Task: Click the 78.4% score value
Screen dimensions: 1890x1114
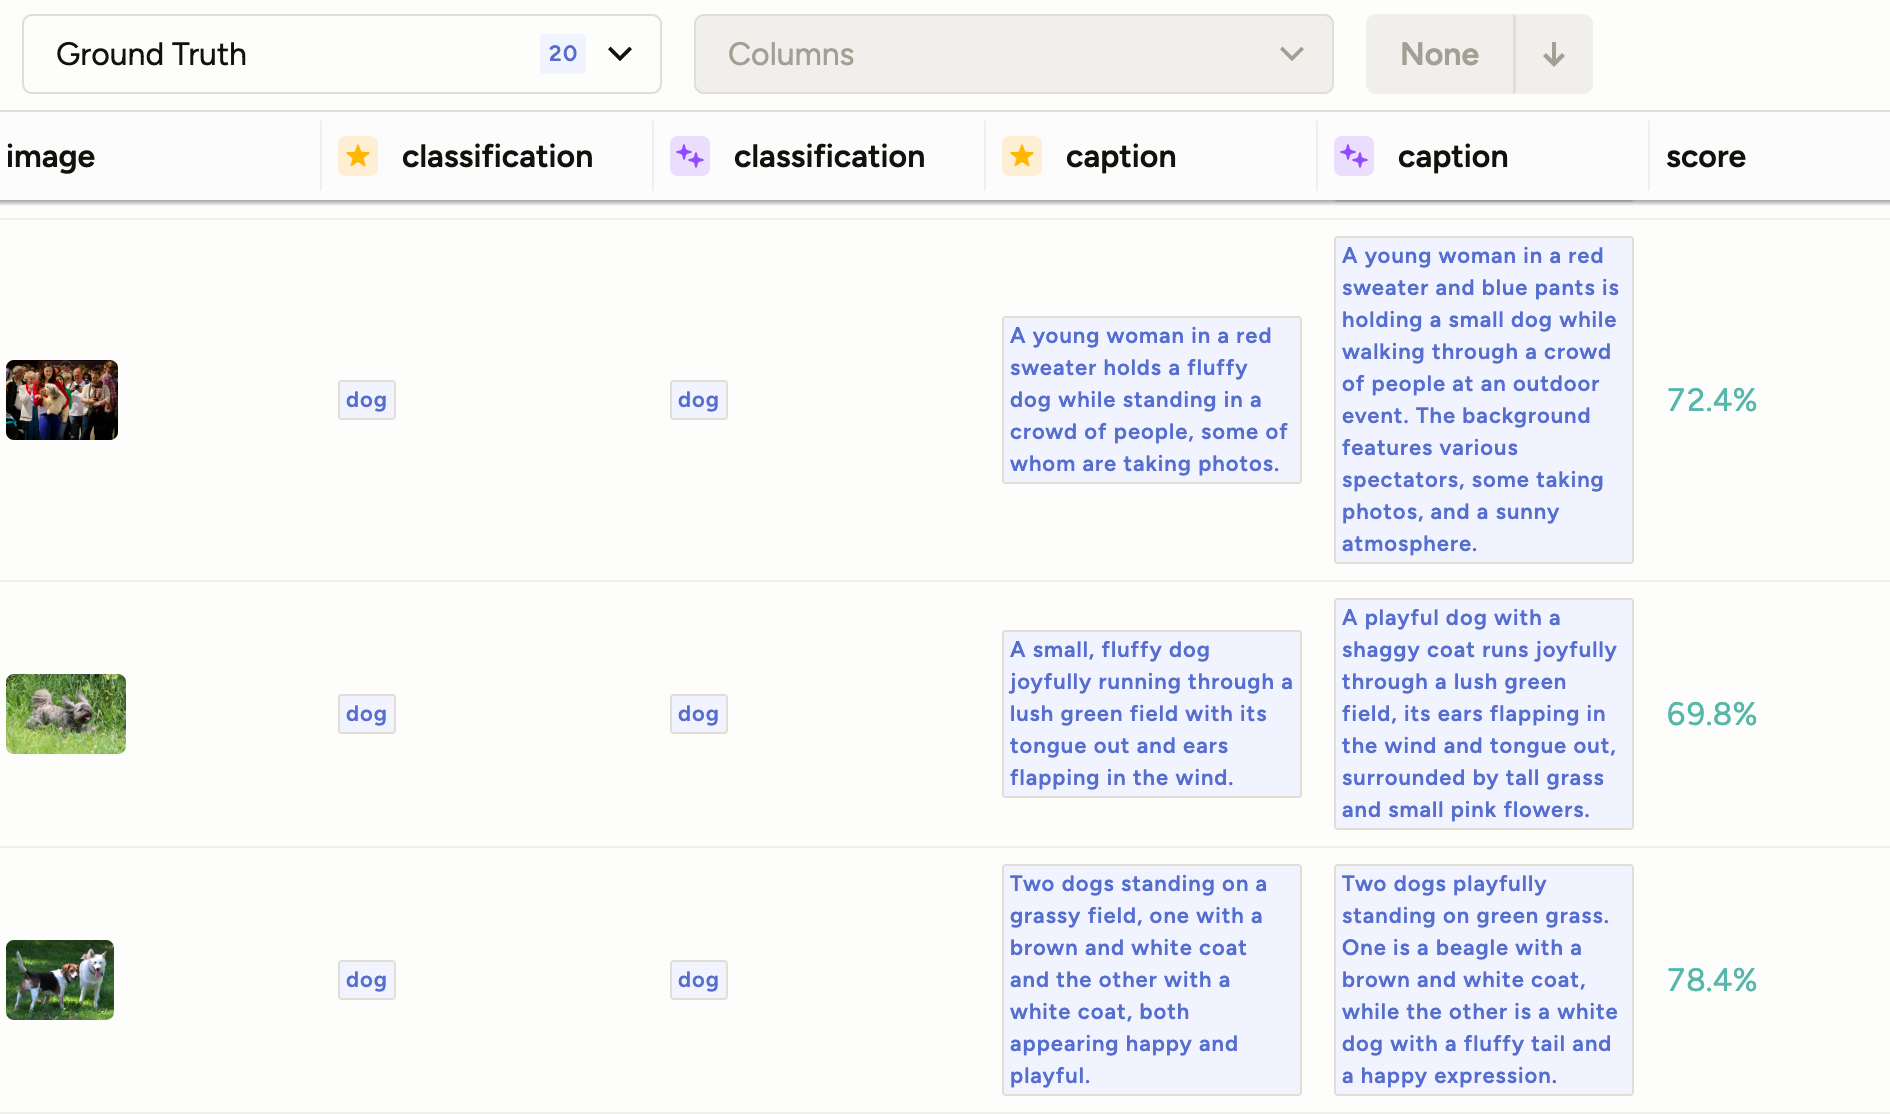Action: pos(1711,980)
